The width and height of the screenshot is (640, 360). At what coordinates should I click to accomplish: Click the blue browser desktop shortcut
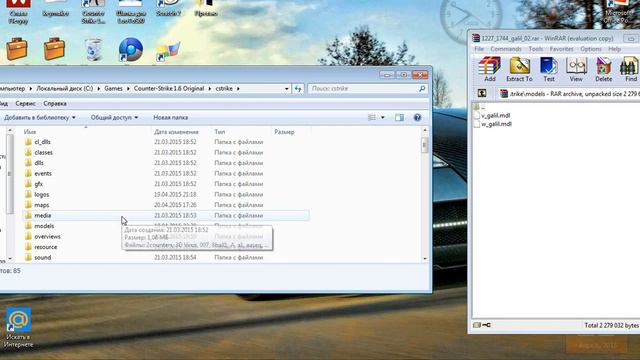pos(131,50)
